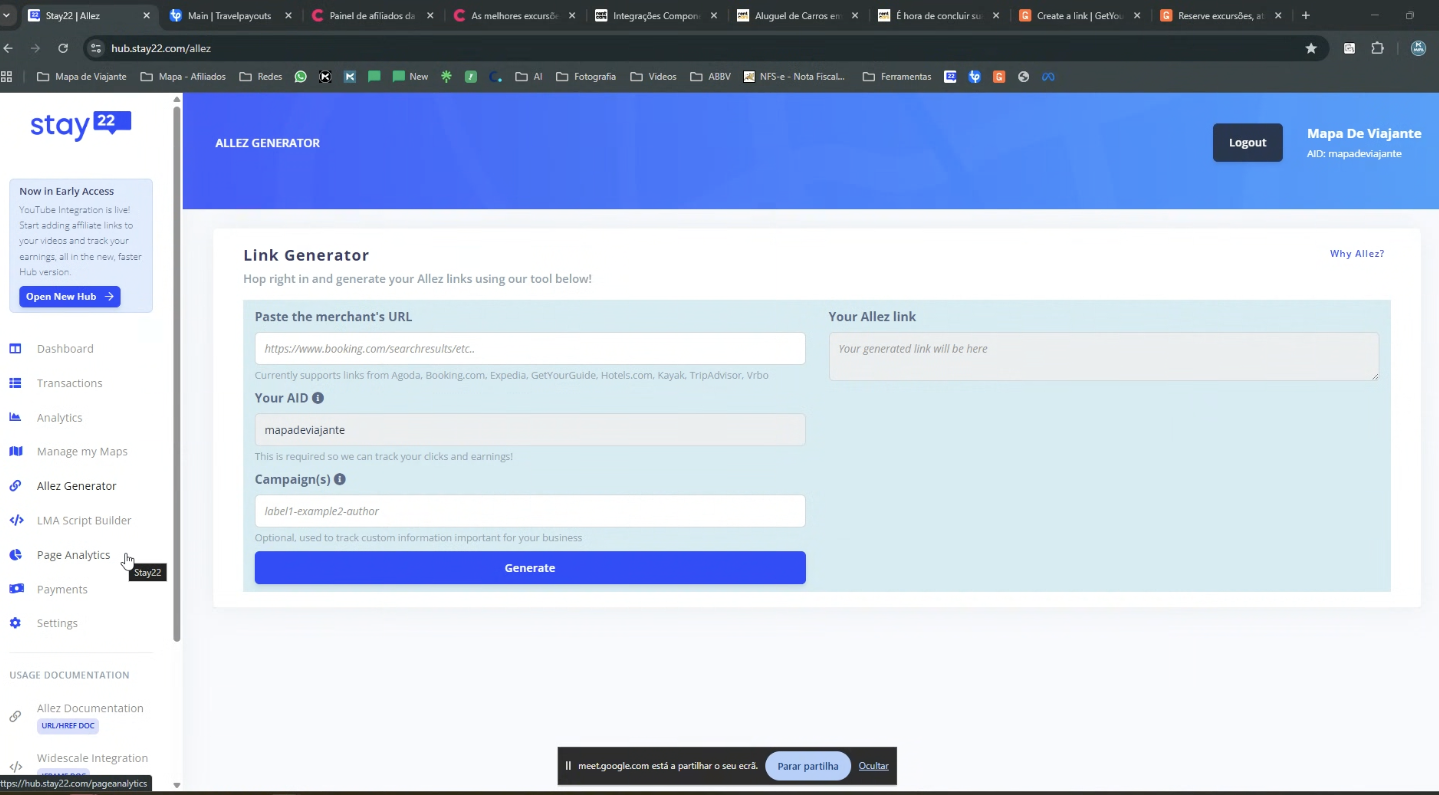
Task: Click the Page Analytics pie chart icon
Action: click(15, 555)
